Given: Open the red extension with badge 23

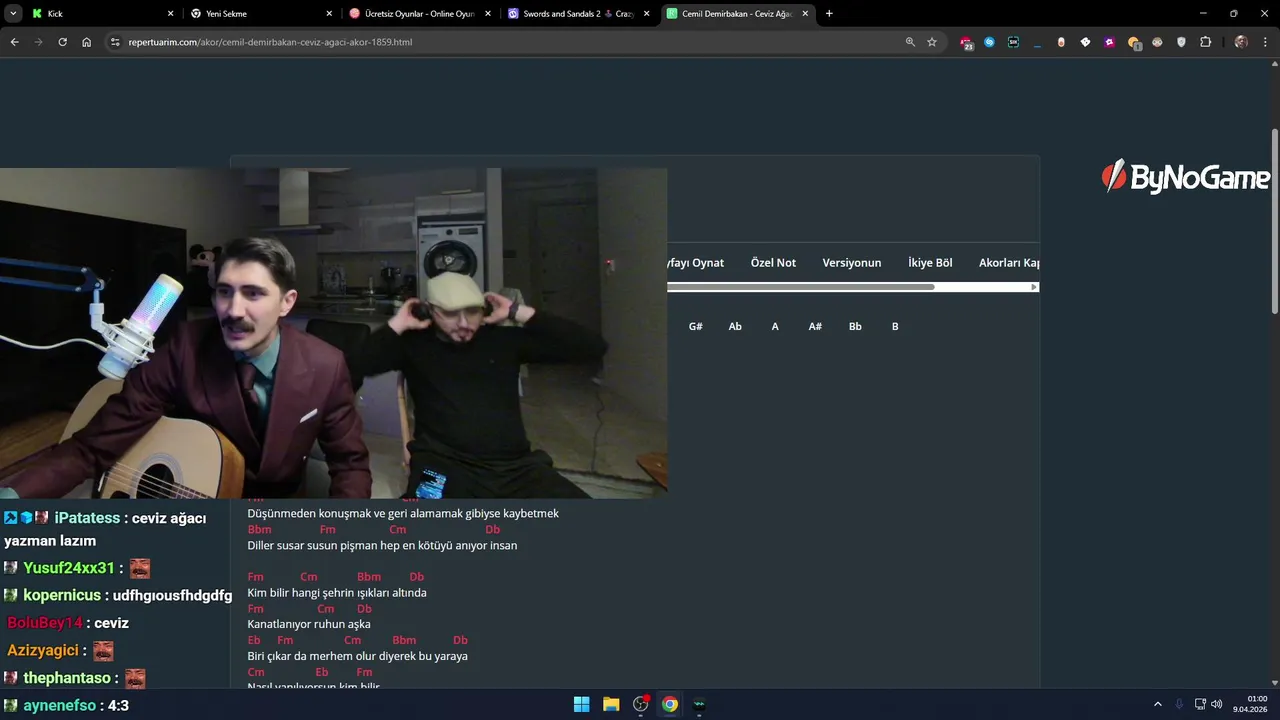Looking at the screenshot, I should (966, 42).
